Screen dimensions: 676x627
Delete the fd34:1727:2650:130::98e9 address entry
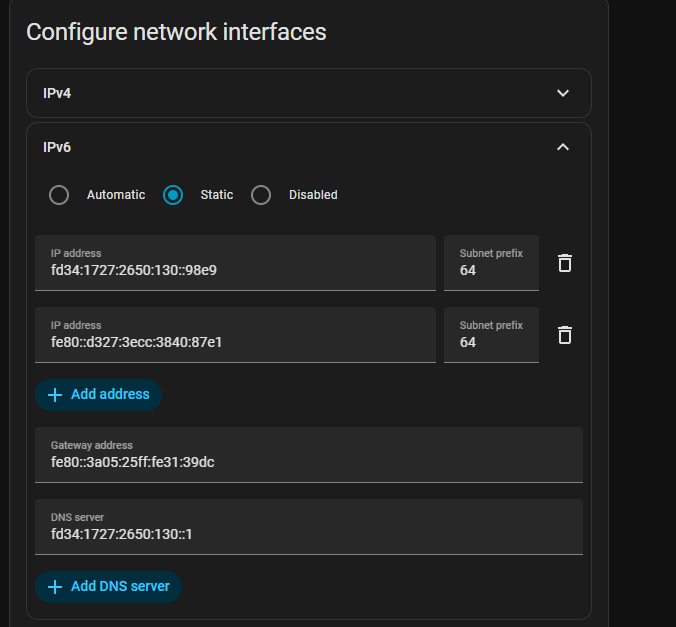point(565,263)
